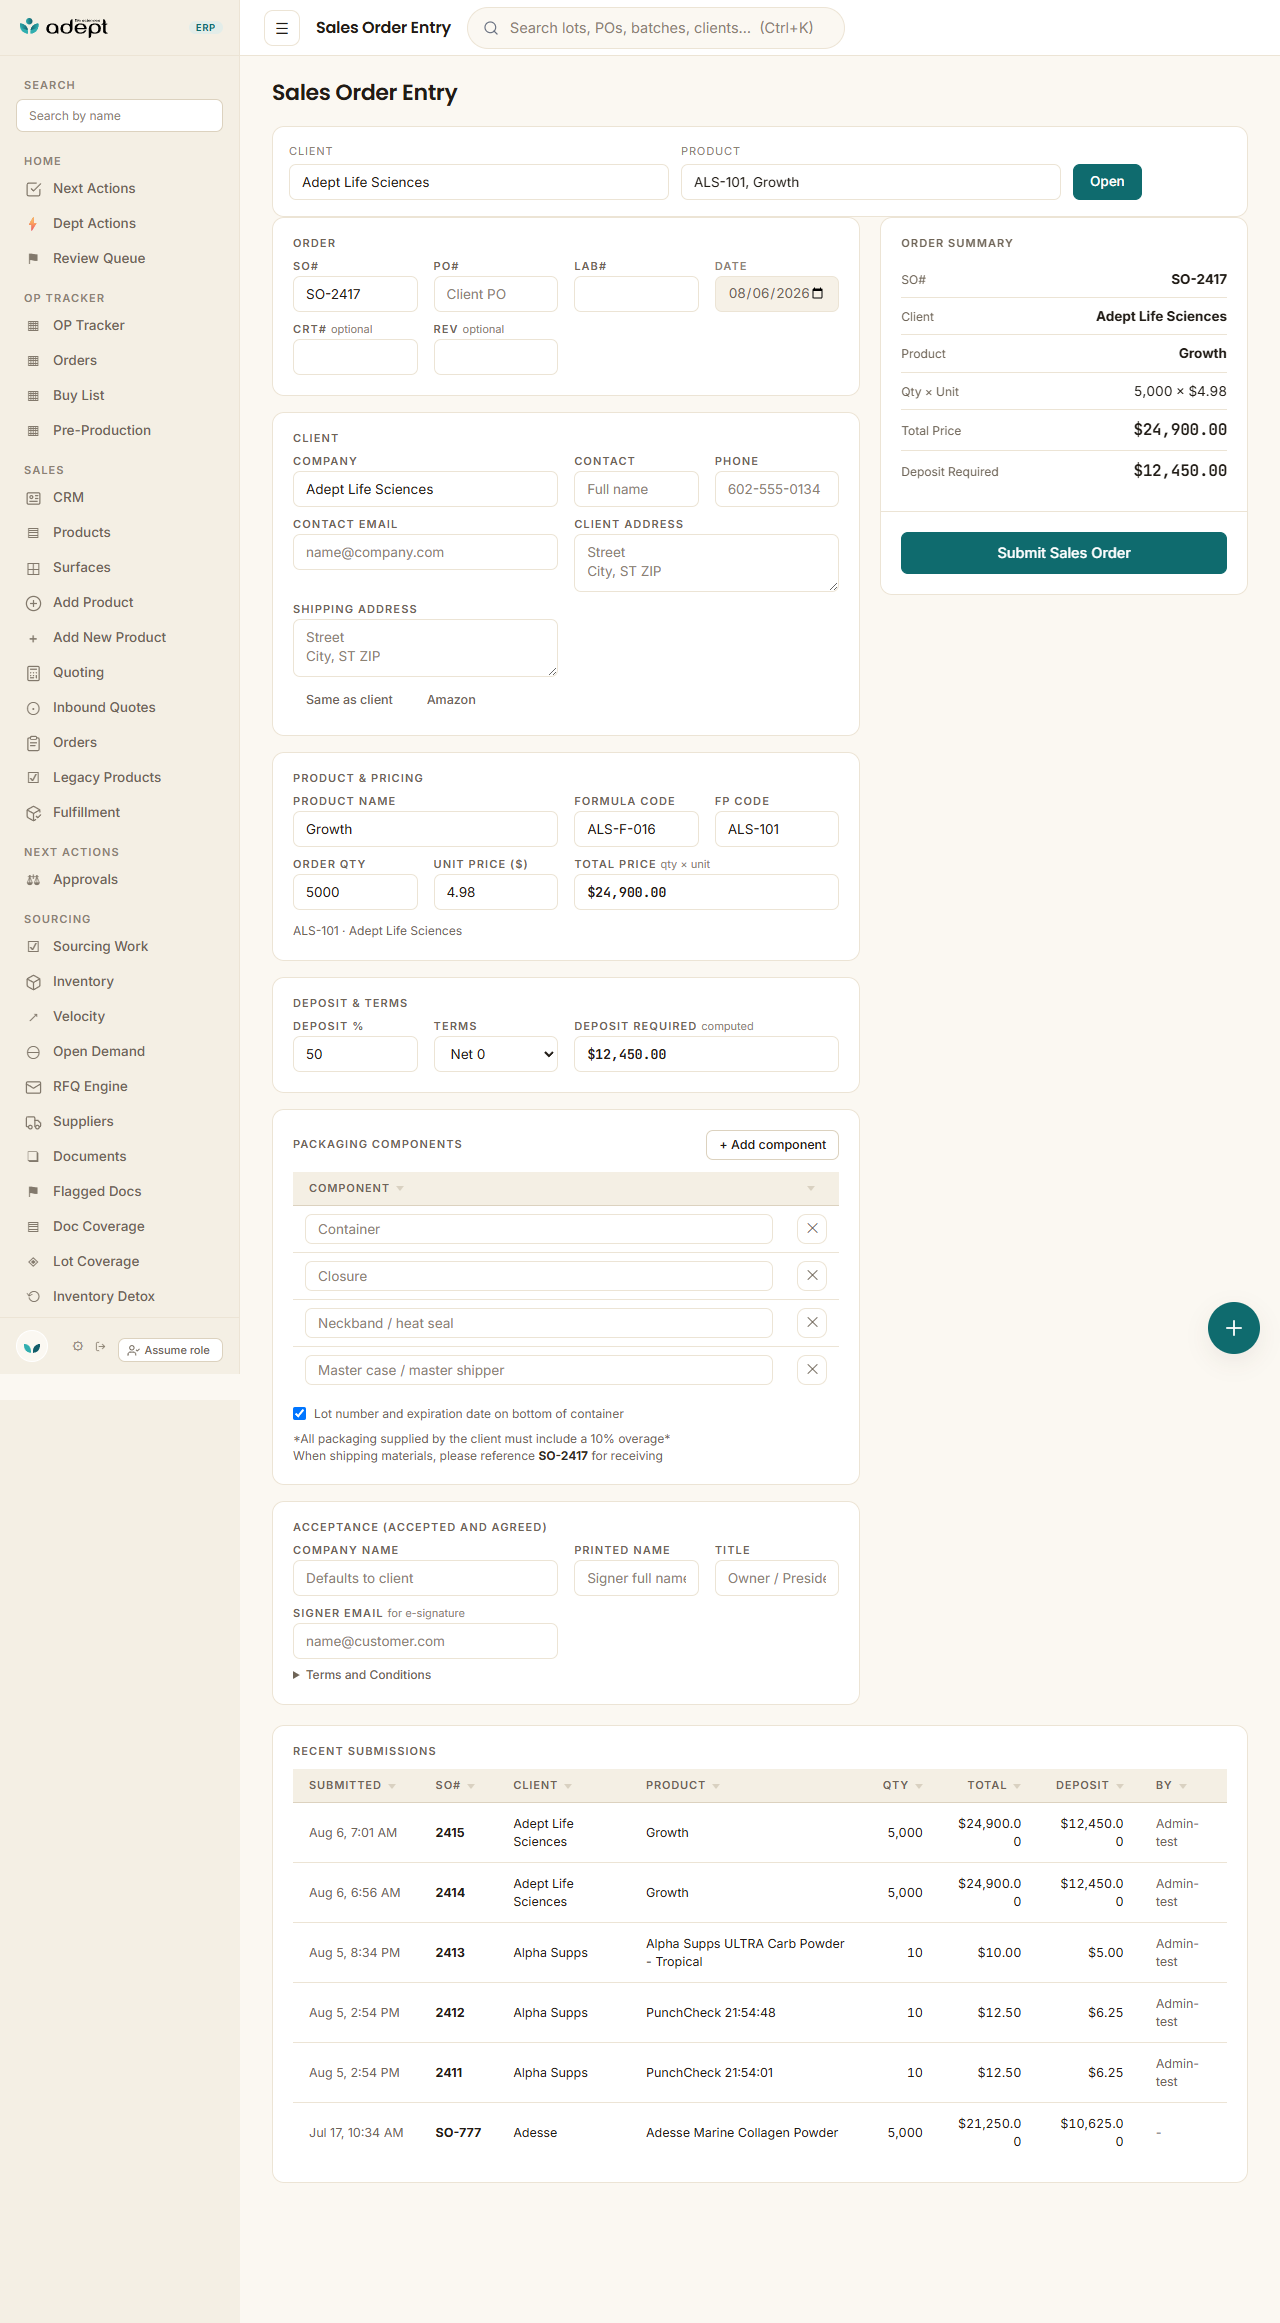
Task: Toggle the hamburger sidebar menu button
Action: pos(282,28)
